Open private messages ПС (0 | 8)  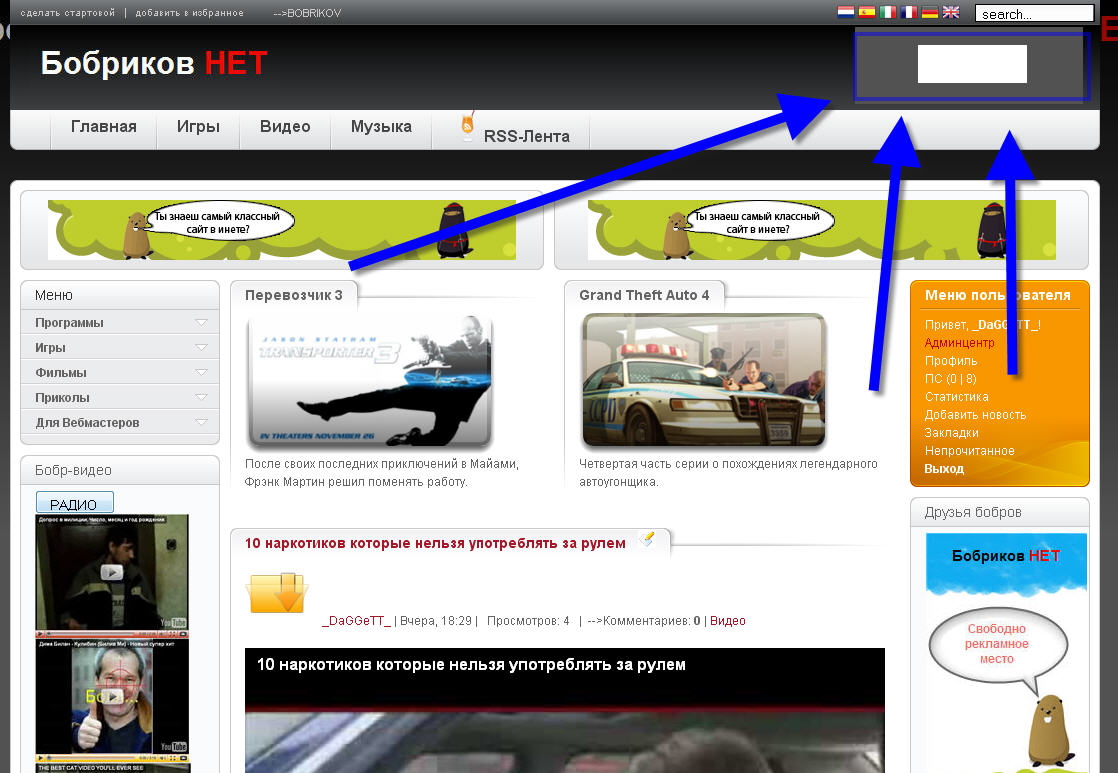(950, 379)
